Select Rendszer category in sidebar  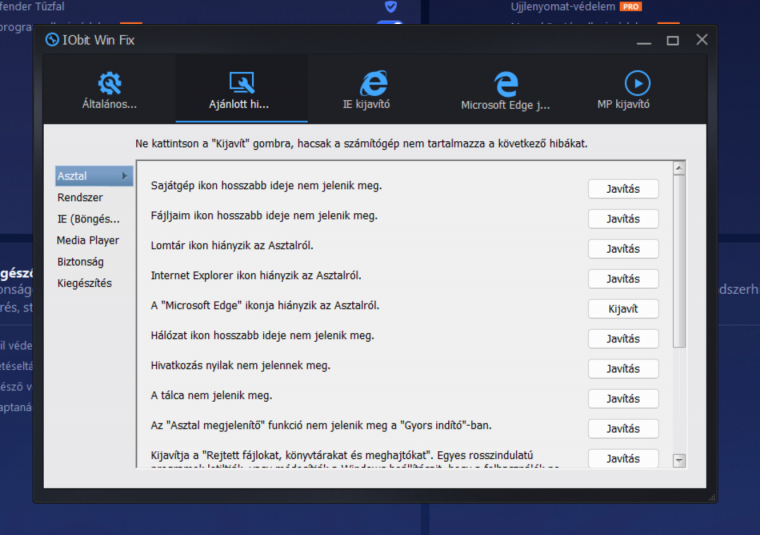point(80,197)
